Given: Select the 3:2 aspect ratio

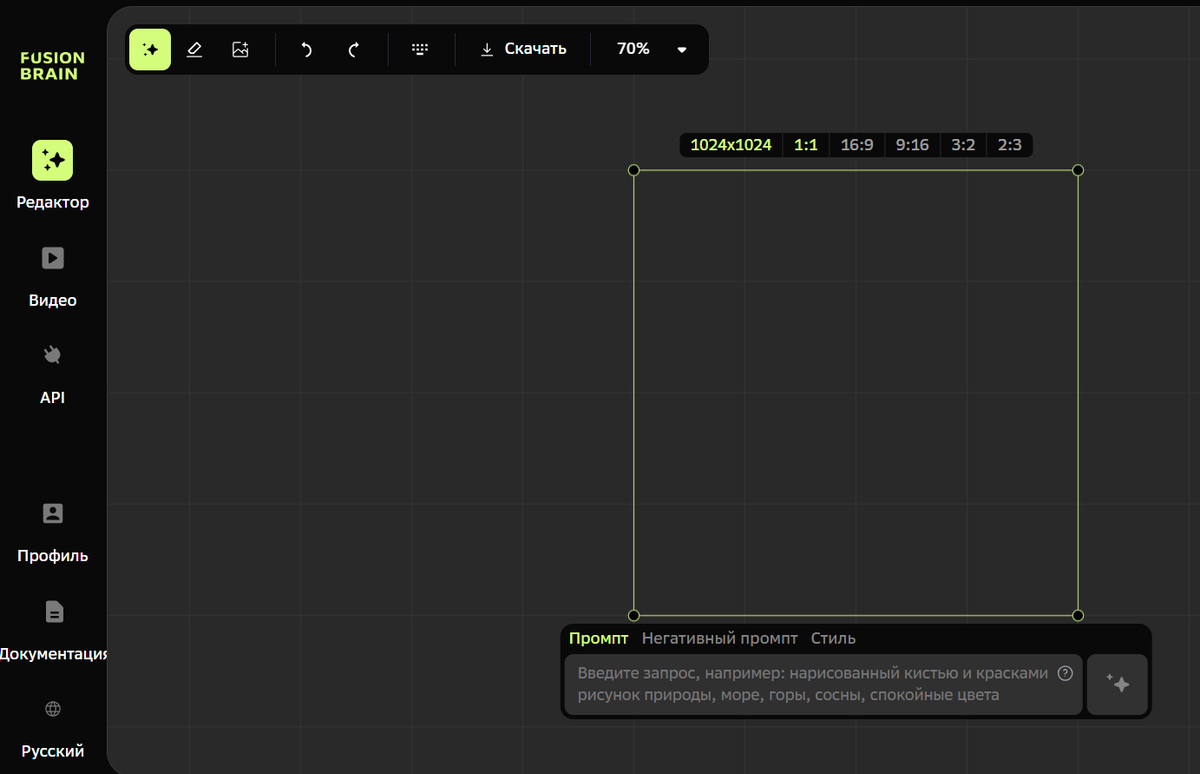Looking at the screenshot, I should (963, 145).
